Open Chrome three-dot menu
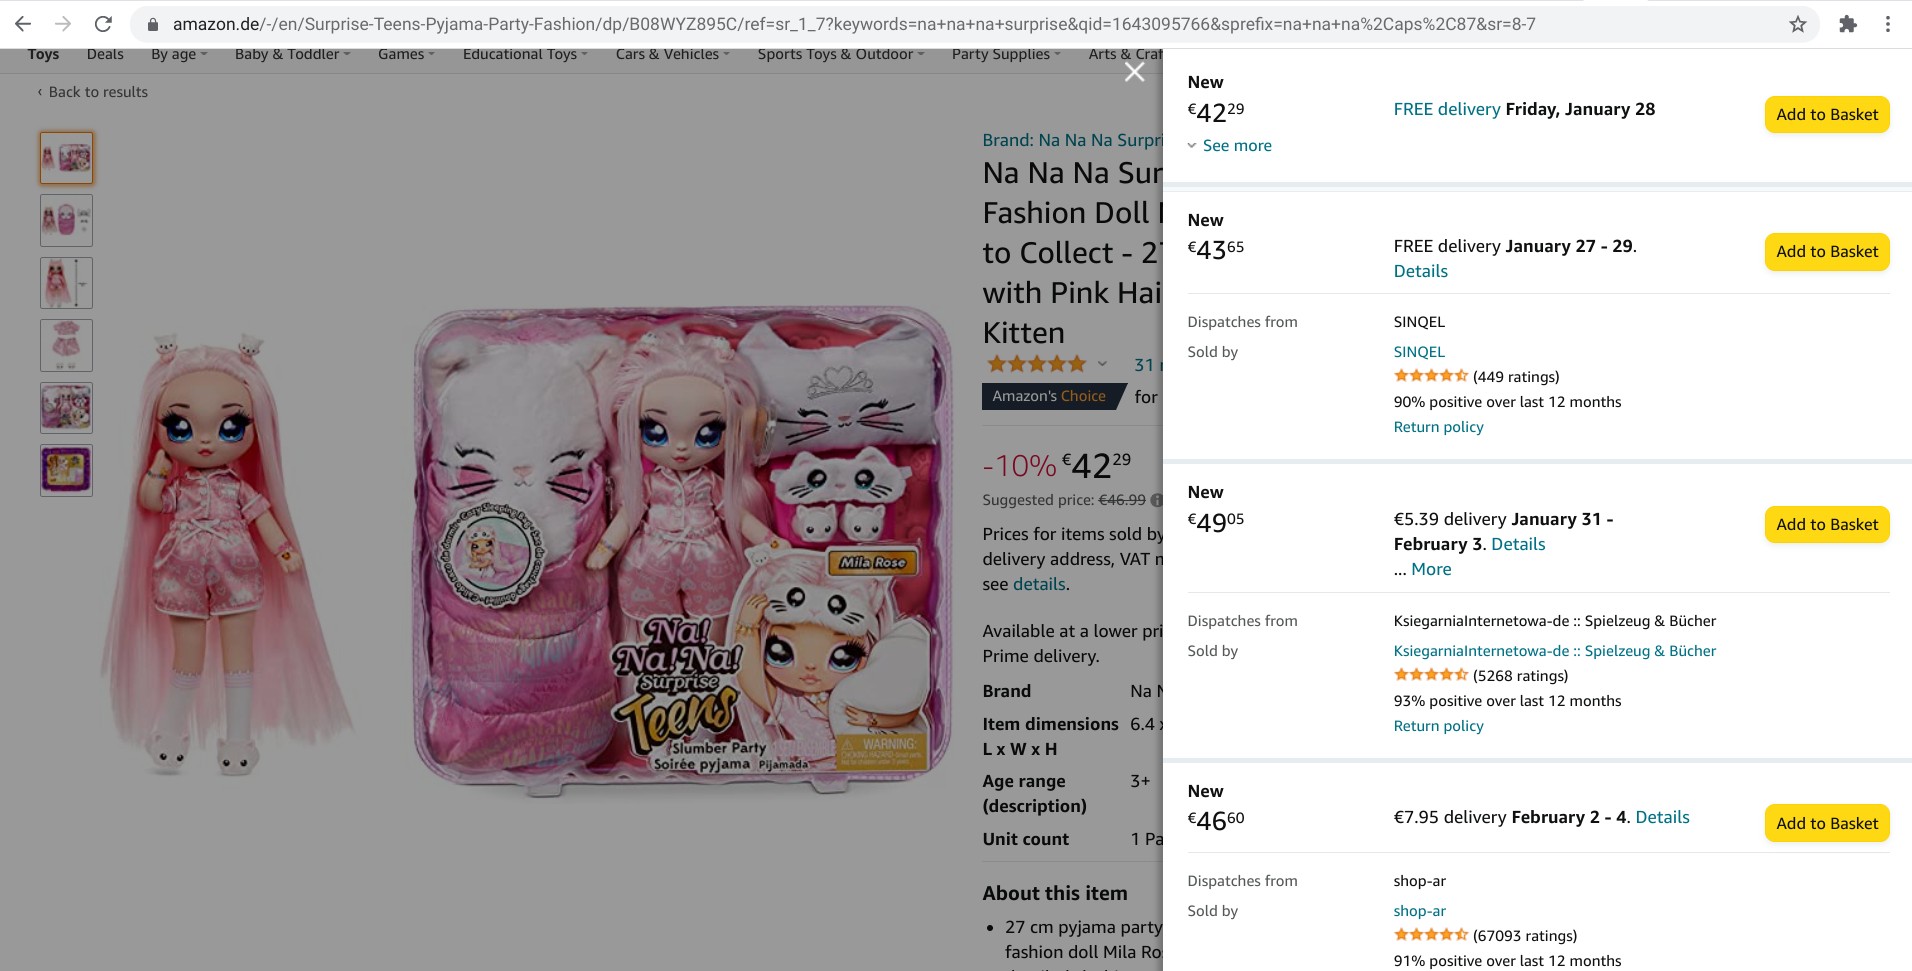1912x971 pixels. click(1888, 24)
